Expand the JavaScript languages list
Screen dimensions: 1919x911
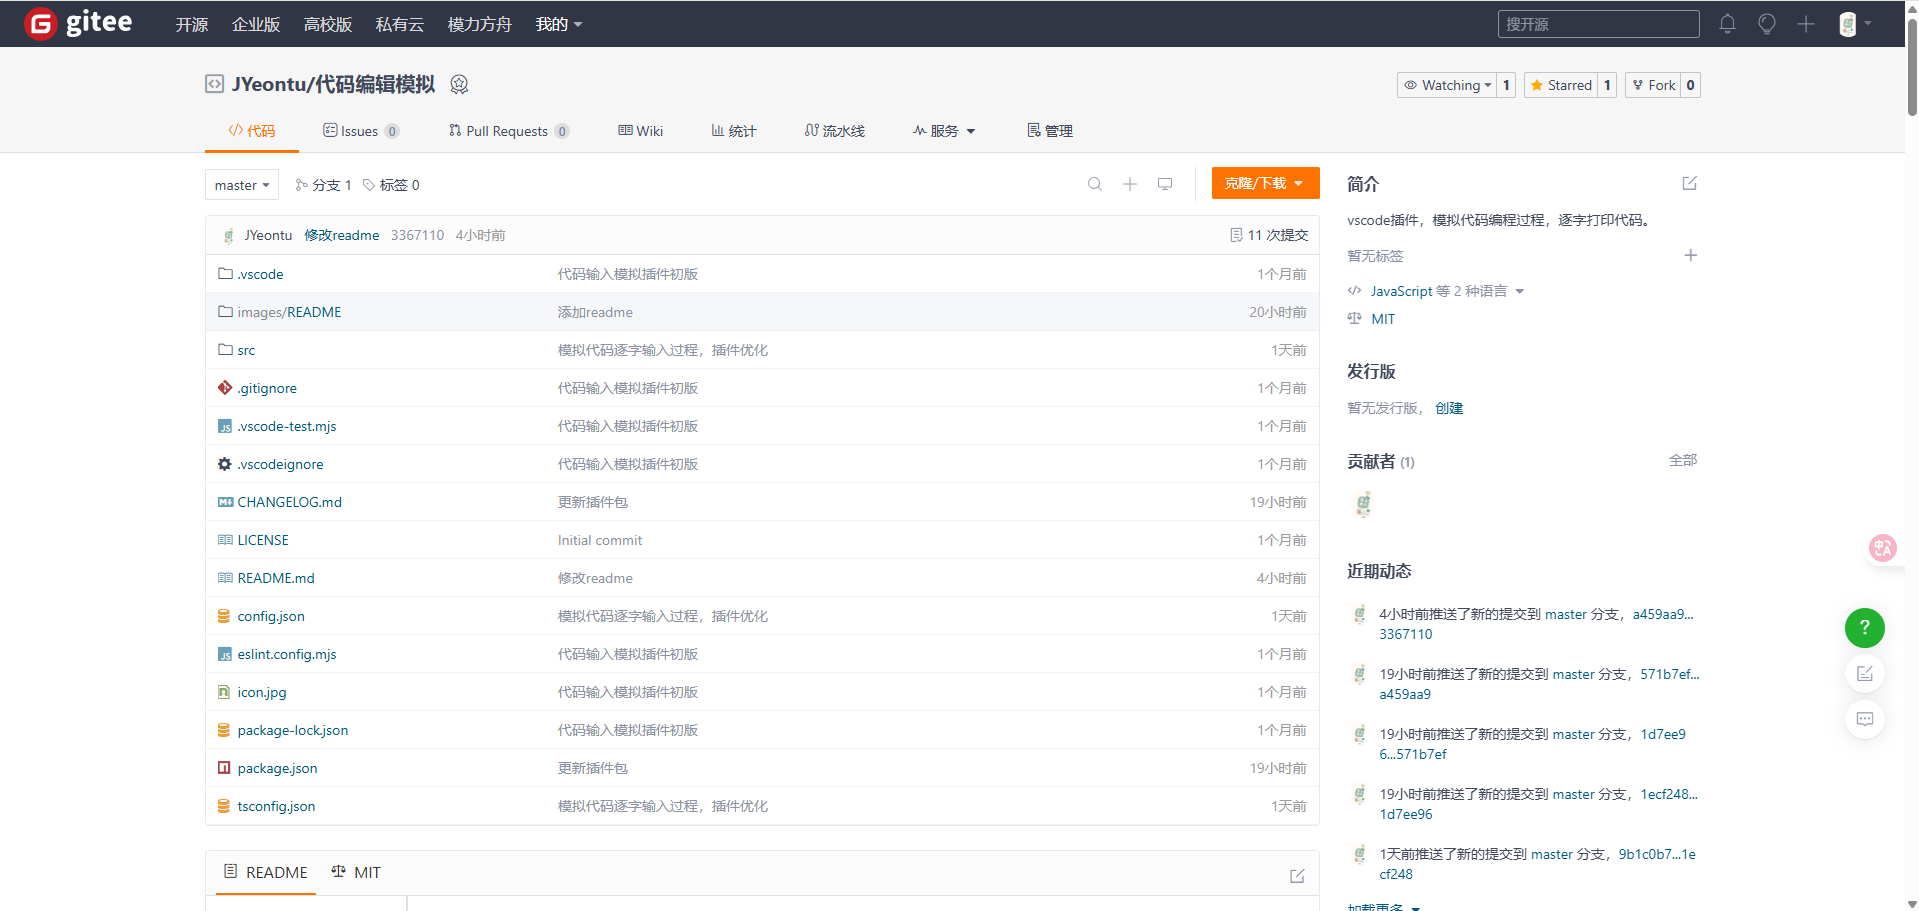(1437, 291)
